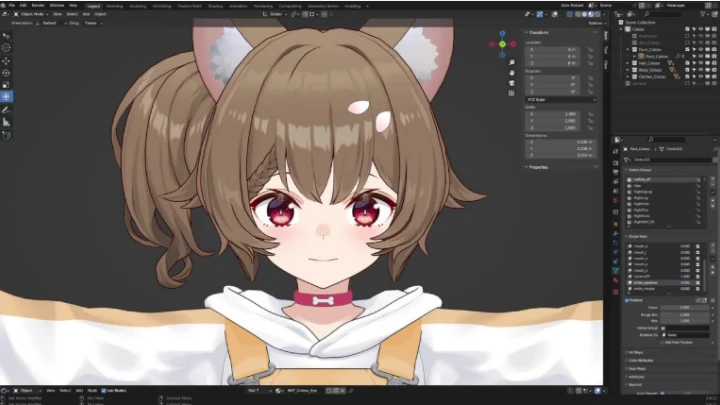This screenshot has height=405, width=720.
Task: Switch to the Shading workspace tab
Action: (x=215, y=6)
